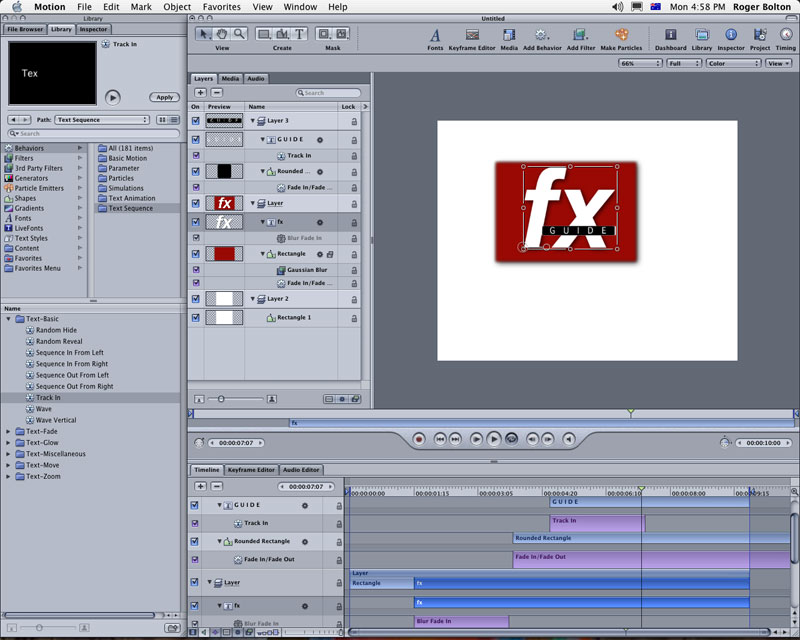Click the volume icon in menu bar

(617, 7)
